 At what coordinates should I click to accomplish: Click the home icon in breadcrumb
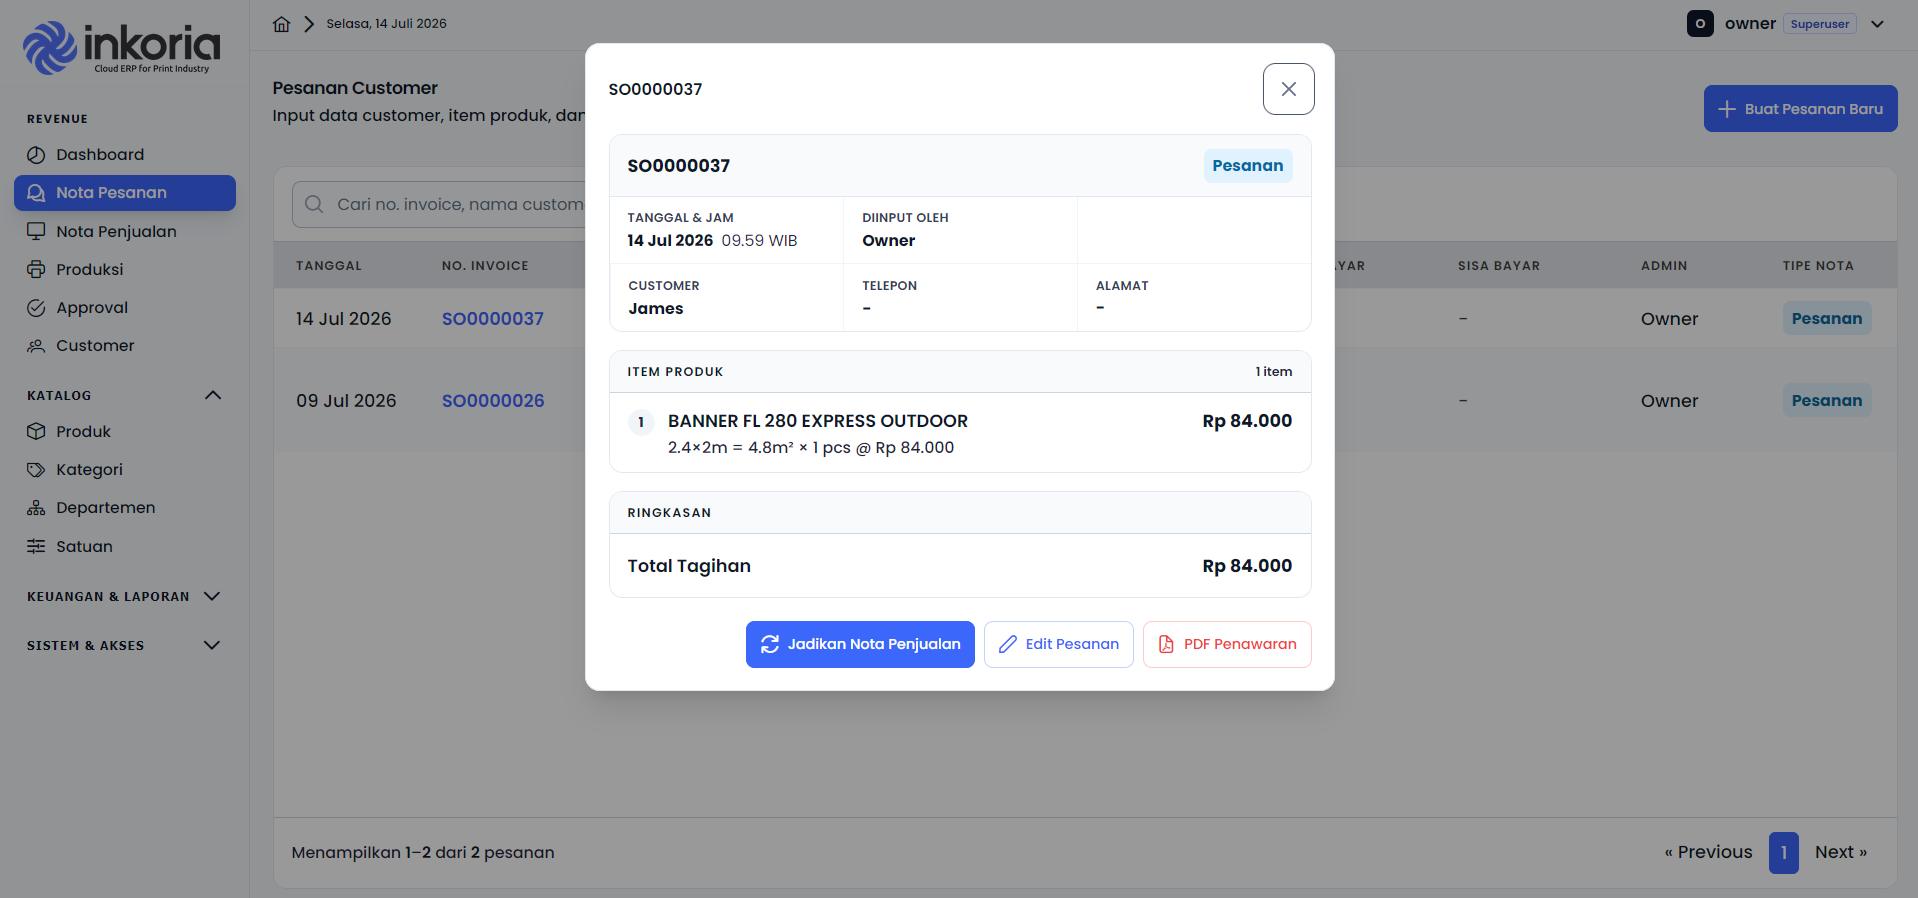pyautogui.click(x=282, y=24)
